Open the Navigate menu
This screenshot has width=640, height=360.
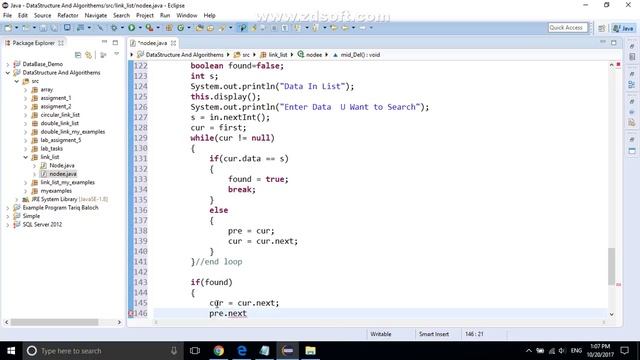(x=96, y=16)
